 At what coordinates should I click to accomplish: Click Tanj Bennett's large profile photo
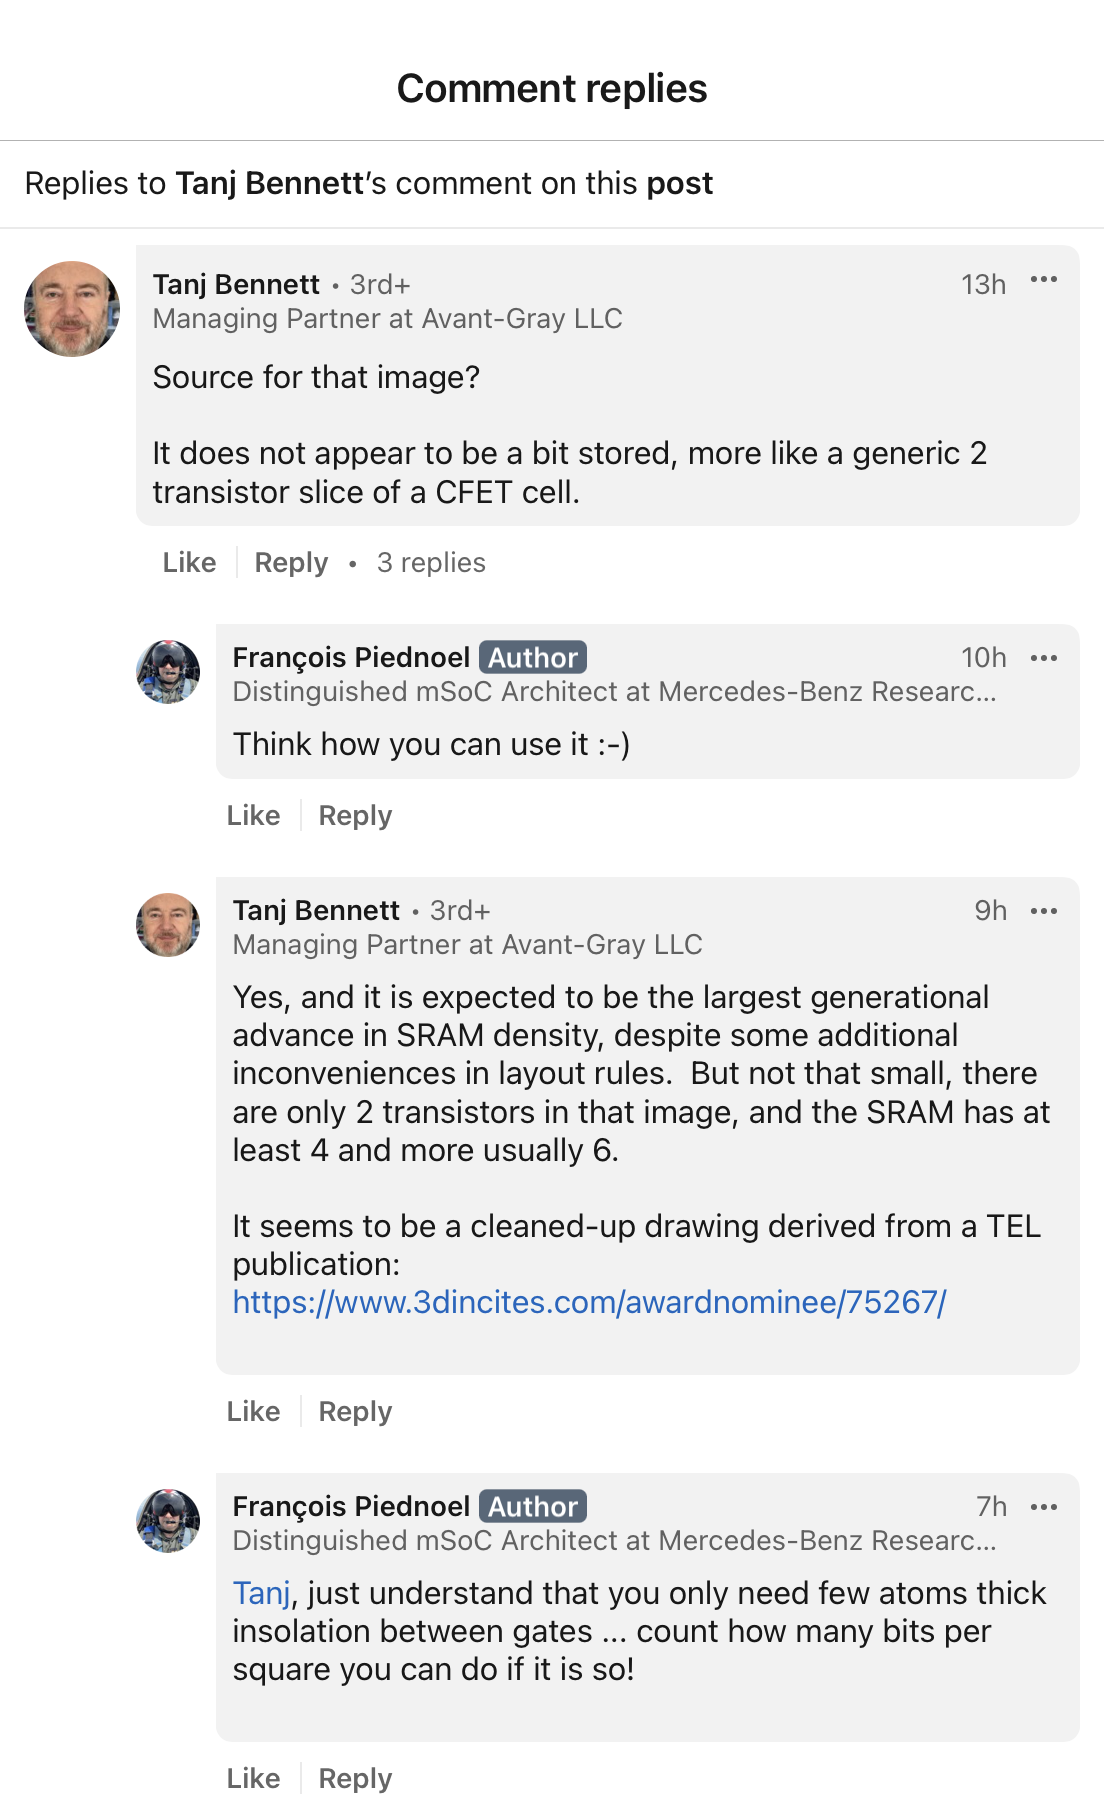72,309
